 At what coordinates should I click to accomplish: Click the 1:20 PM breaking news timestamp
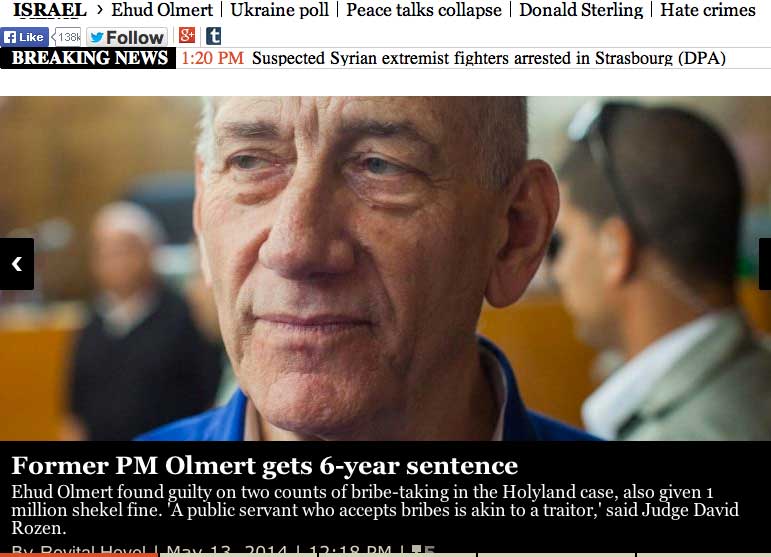(212, 58)
